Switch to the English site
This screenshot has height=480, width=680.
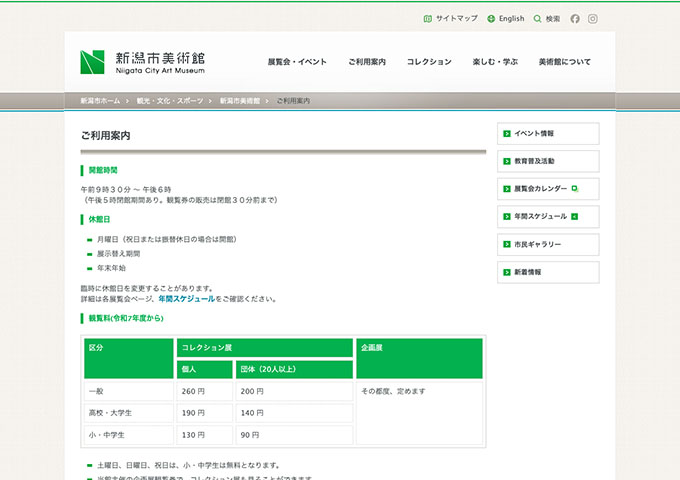(x=511, y=19)
